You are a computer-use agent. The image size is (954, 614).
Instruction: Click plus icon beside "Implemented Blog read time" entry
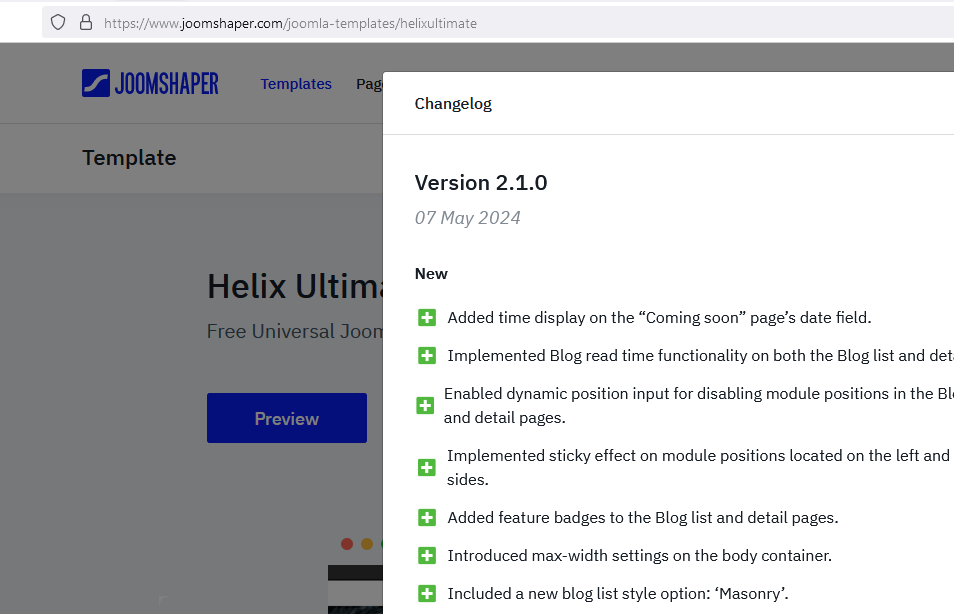[427, 355]
